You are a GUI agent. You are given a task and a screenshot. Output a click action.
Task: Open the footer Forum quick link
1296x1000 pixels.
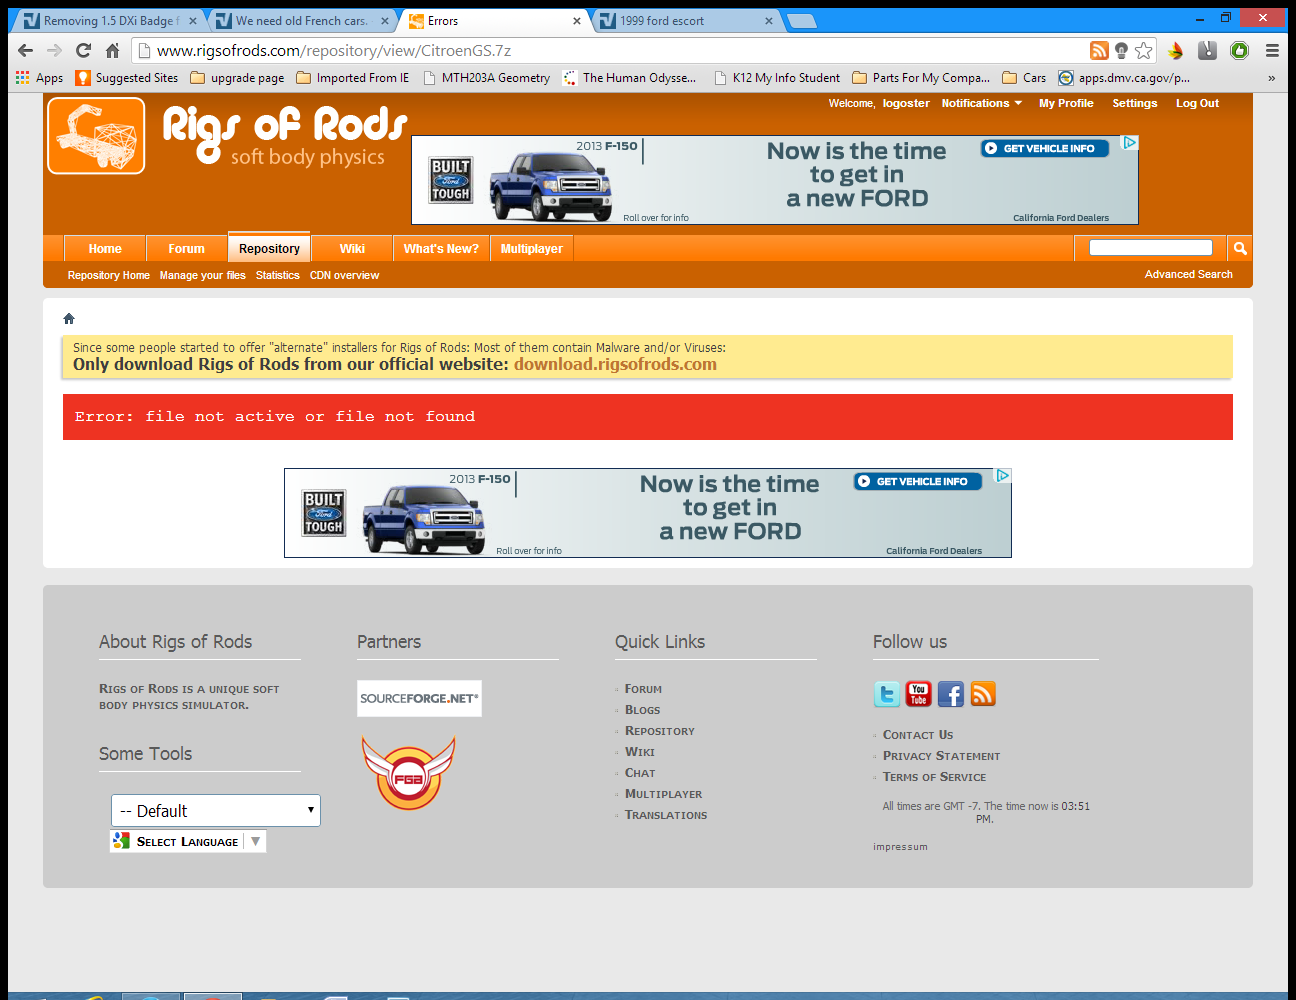tap(643, 689)
